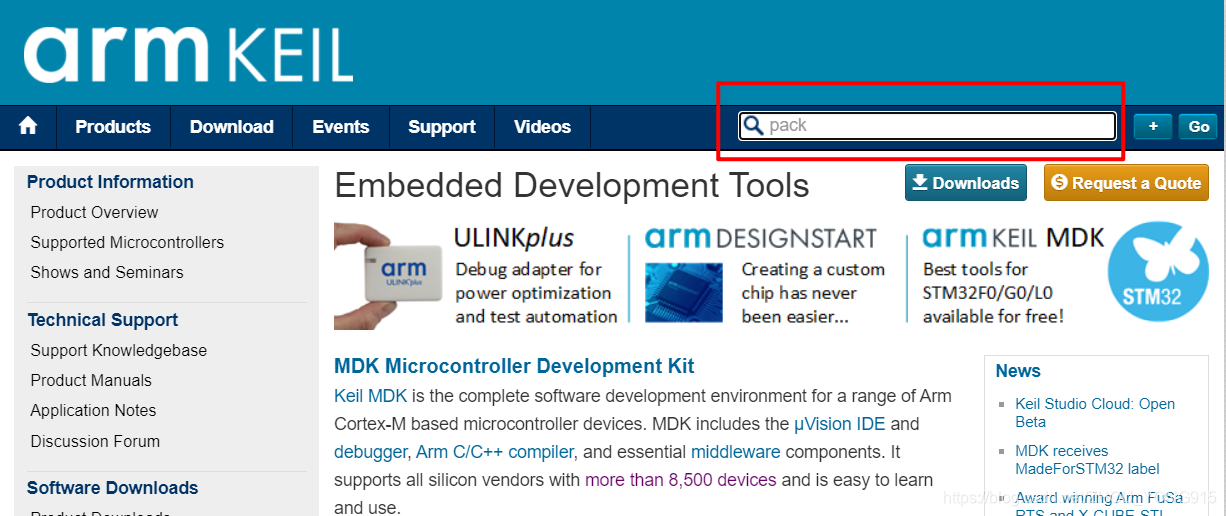Open the Technical Support heading
The height and width of the screenshot is (516, 1226).
(103, 320)
